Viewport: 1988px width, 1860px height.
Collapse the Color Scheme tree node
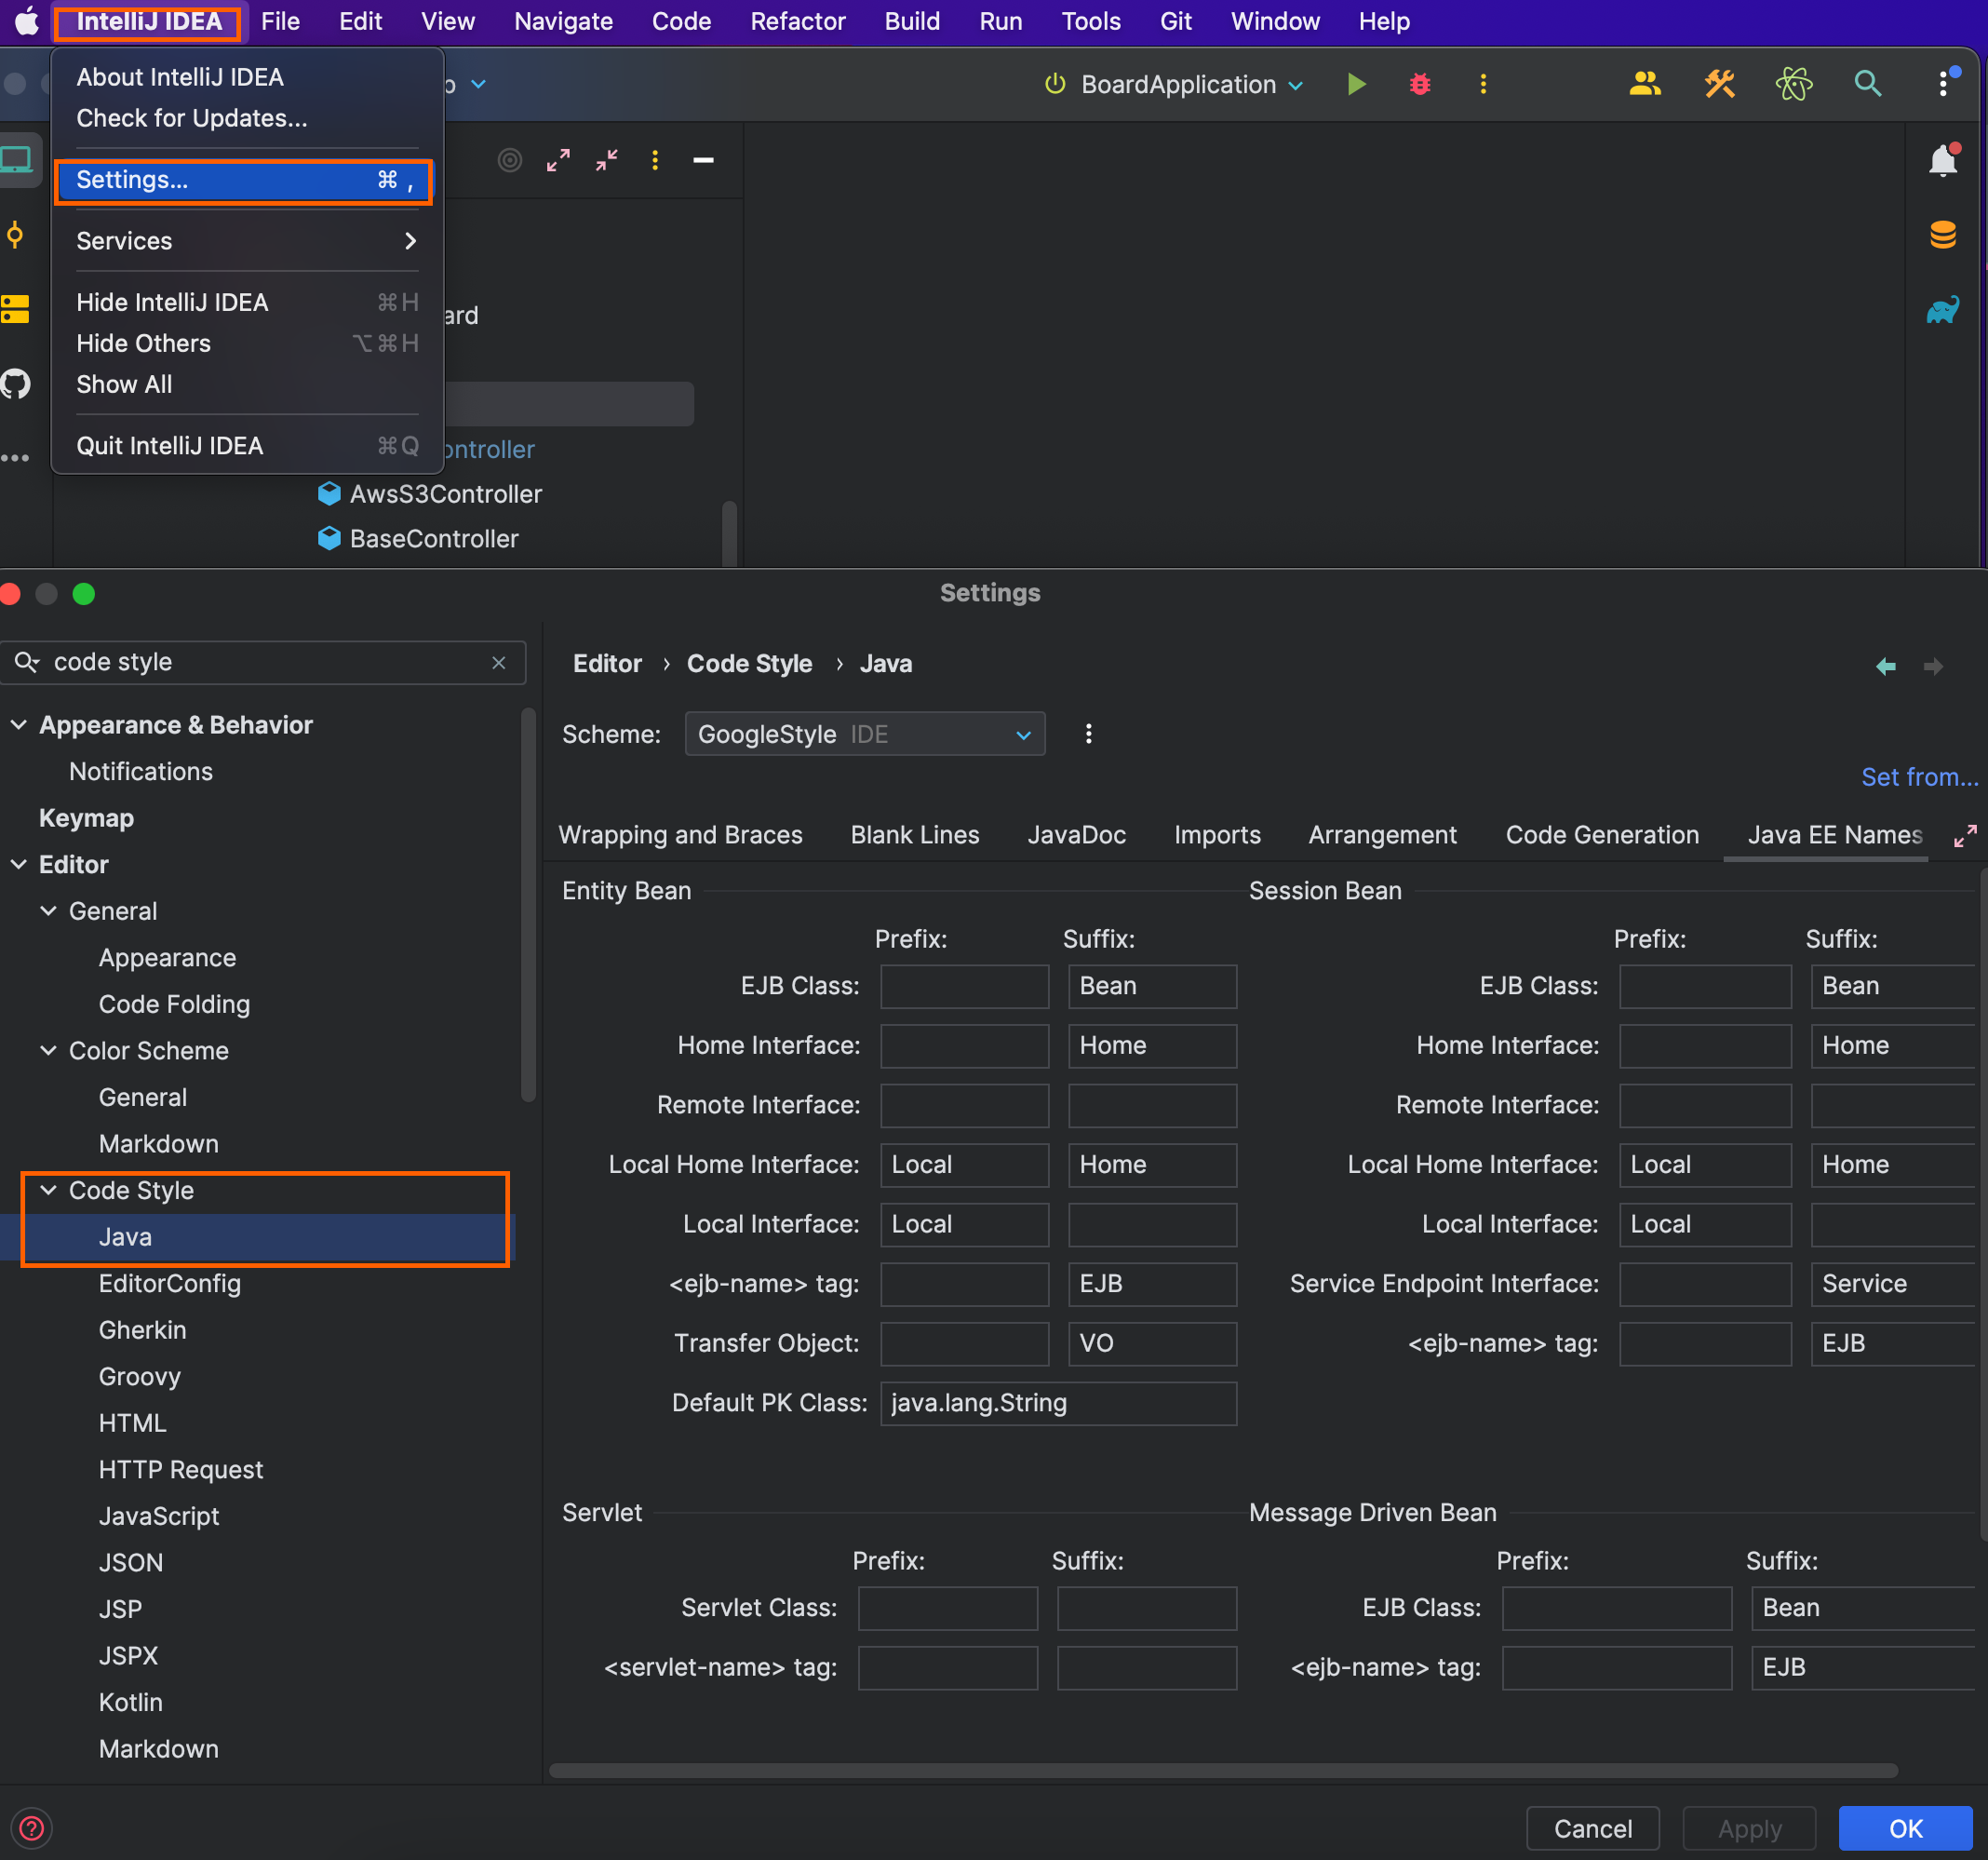48,1050
